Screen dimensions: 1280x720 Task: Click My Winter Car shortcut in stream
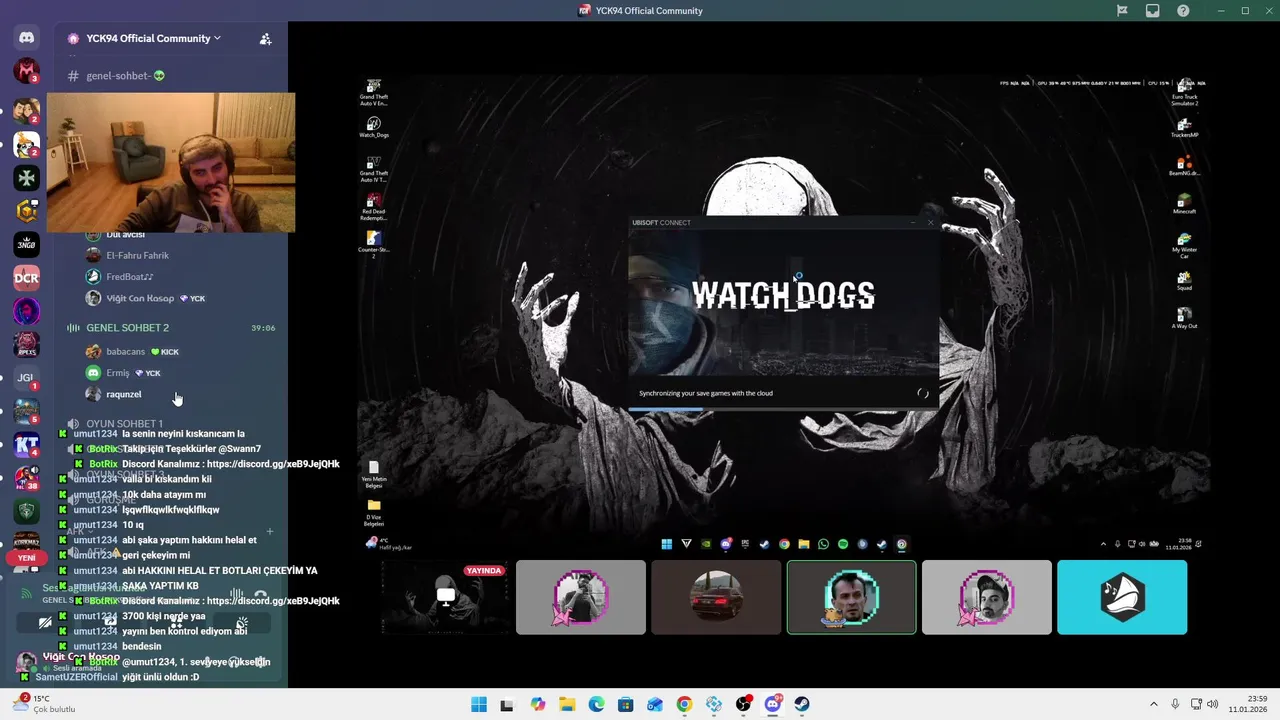click(1185, 245)
